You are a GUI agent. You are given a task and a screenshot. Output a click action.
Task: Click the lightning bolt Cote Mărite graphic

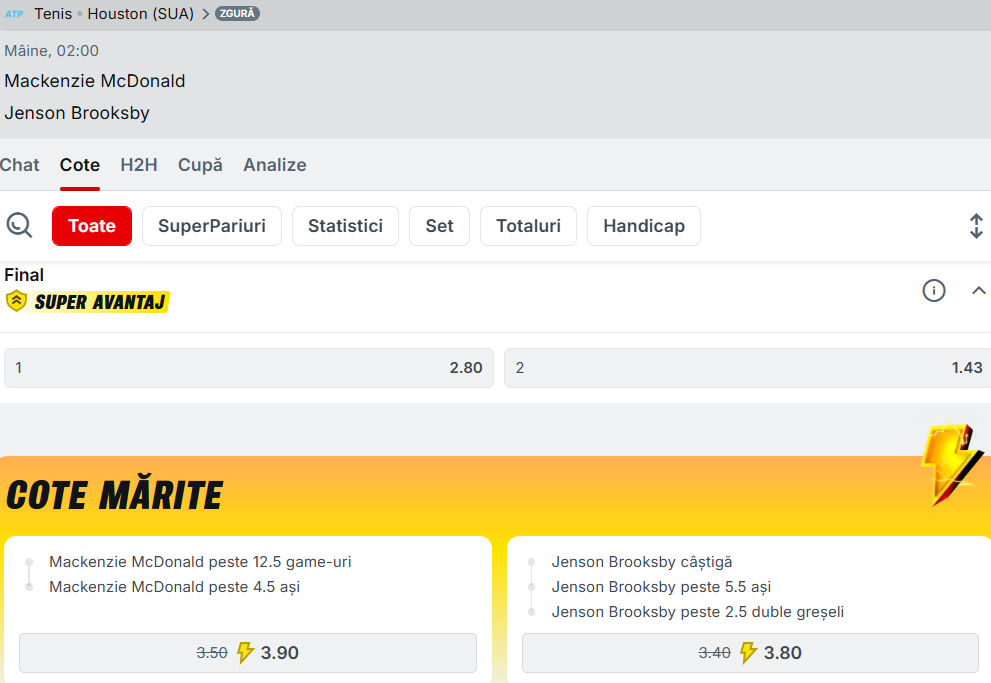(x=949, y=464)
